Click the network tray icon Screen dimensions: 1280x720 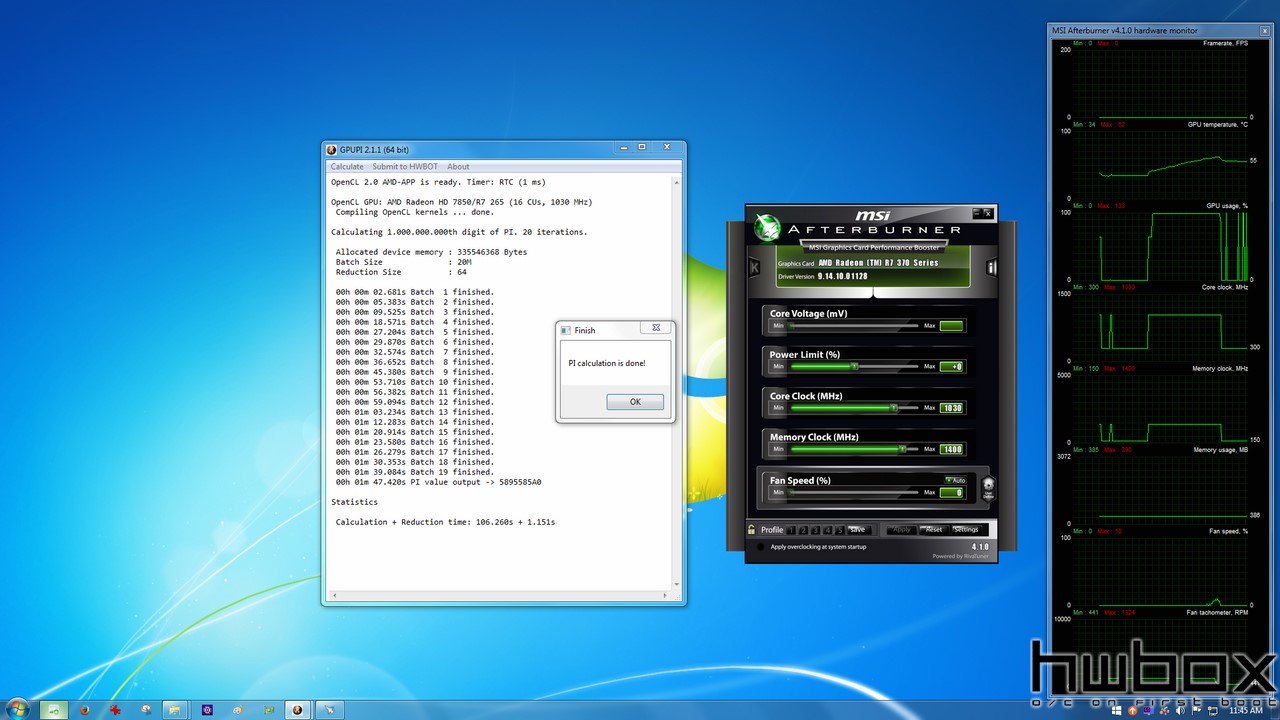point(1213,711)
